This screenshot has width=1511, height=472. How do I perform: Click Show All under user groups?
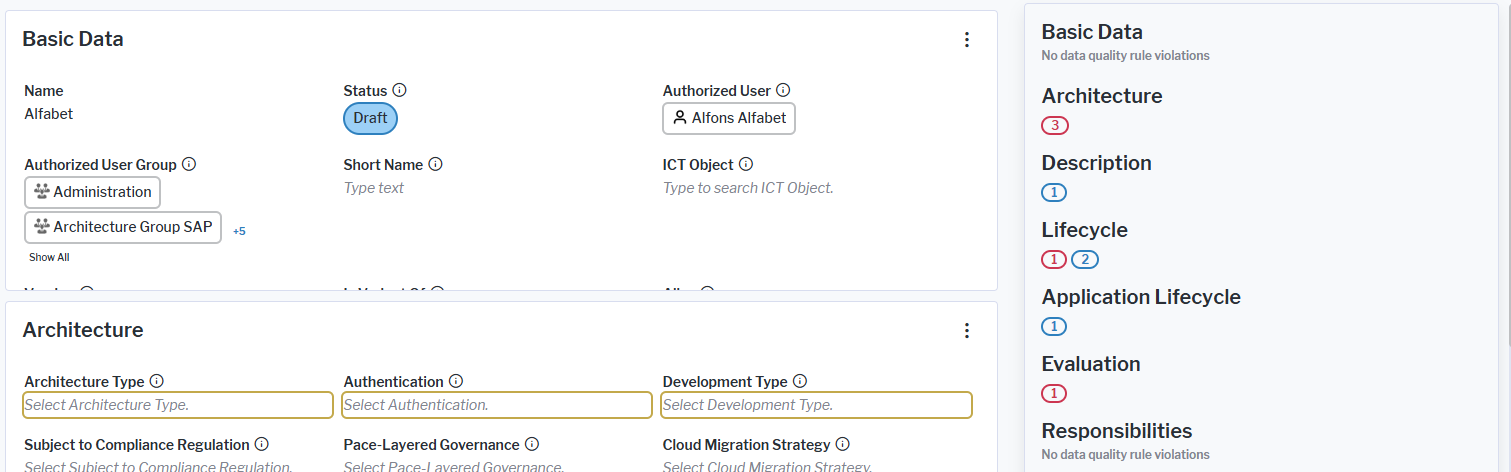tap(49, 257)
